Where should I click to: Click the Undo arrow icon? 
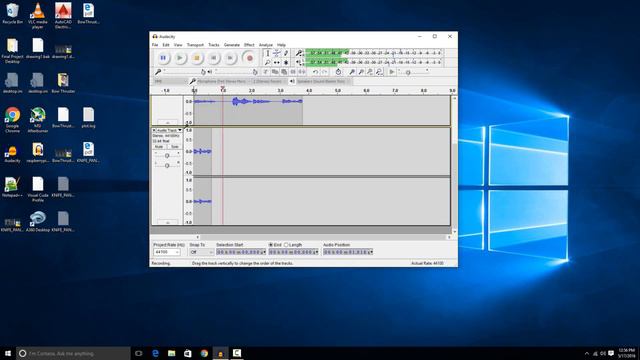pos(315,72)
